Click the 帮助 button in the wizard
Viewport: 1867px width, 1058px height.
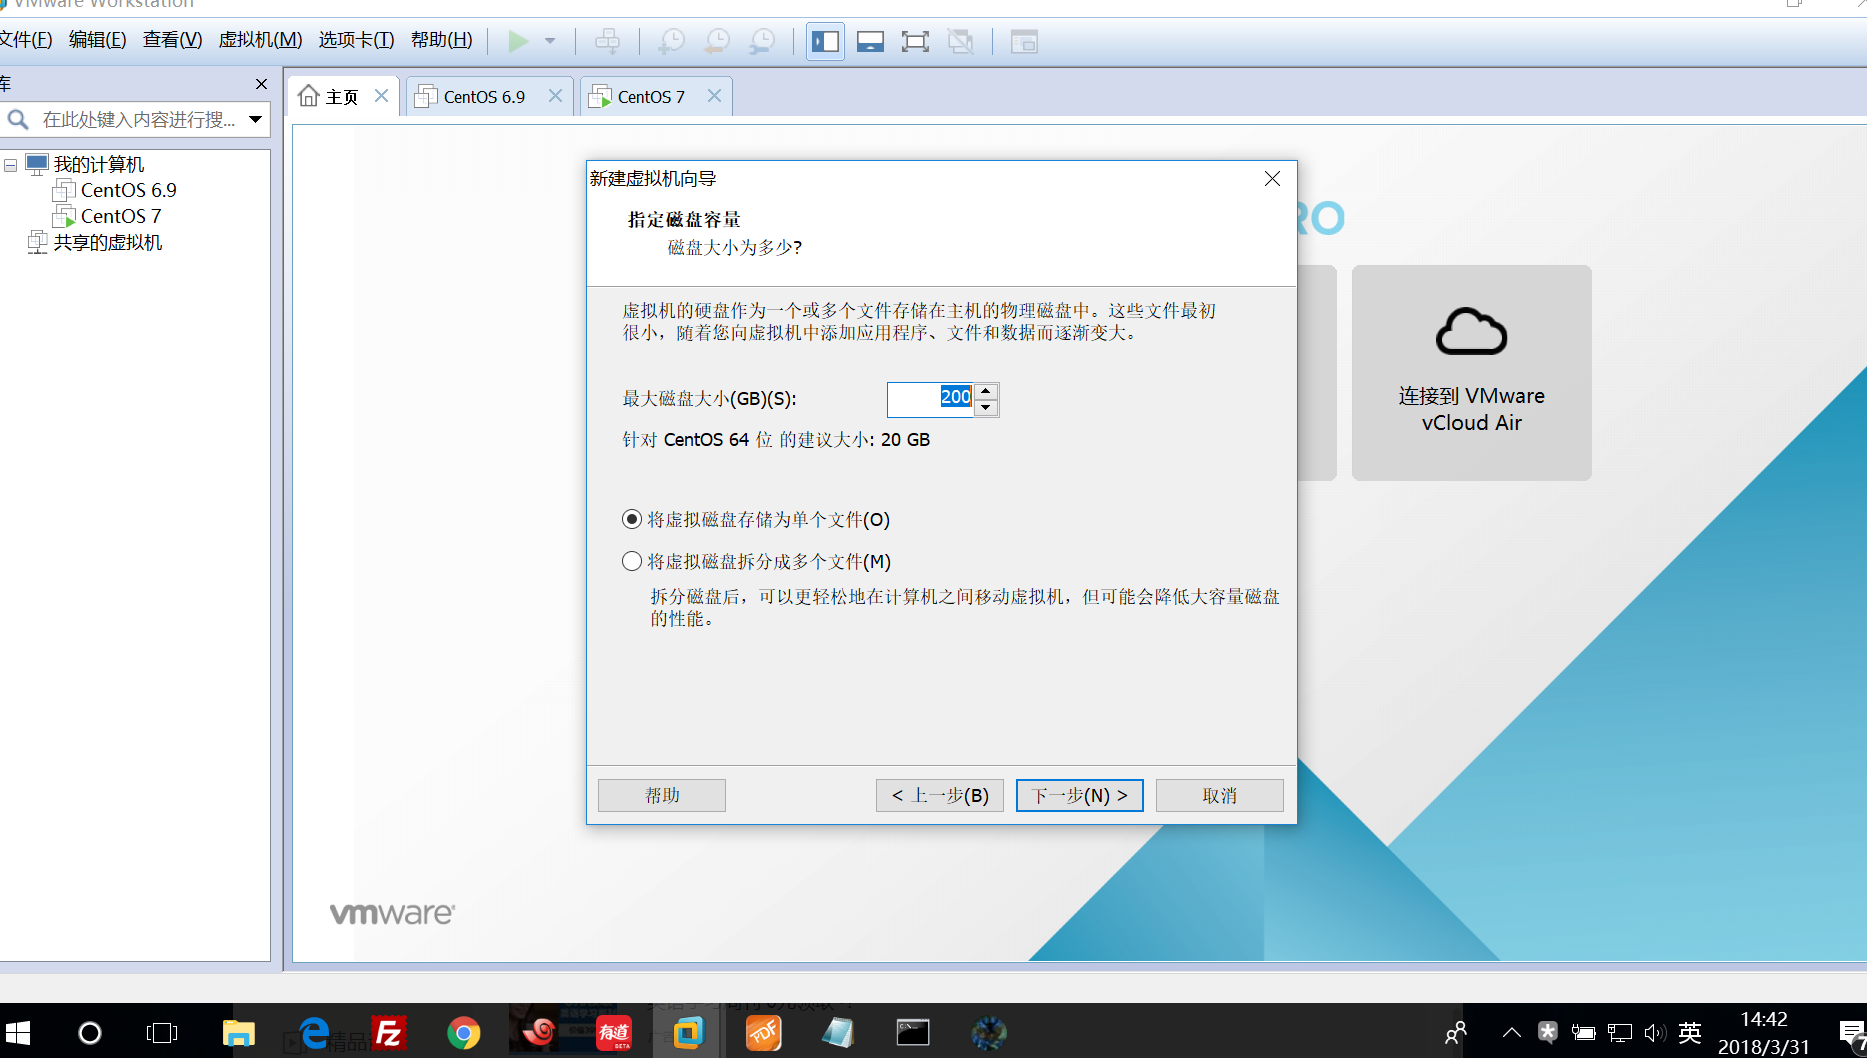point(662,795)
